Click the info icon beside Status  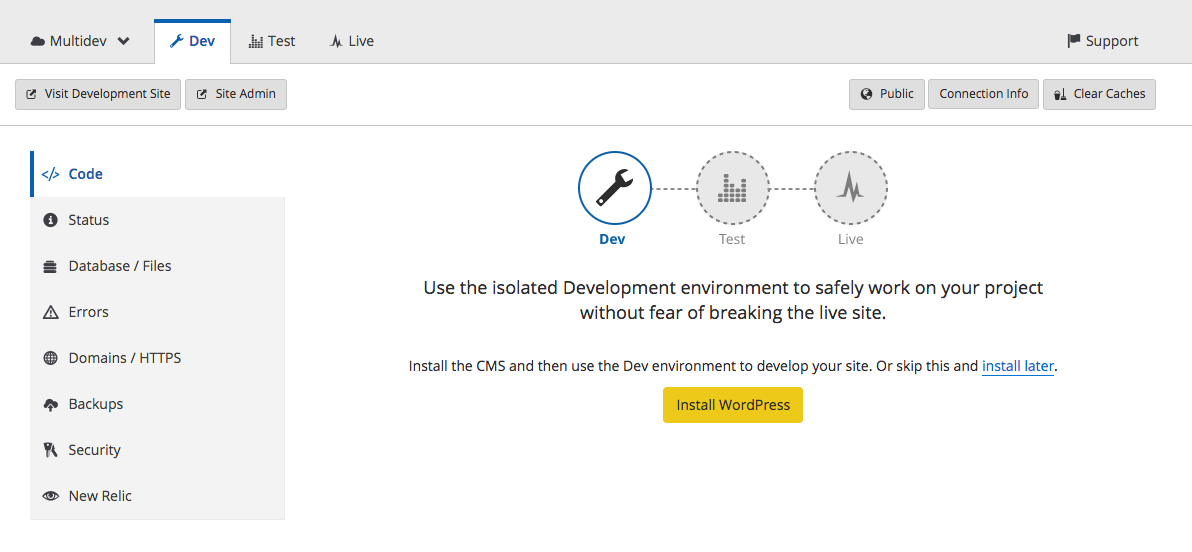[51, 220]
